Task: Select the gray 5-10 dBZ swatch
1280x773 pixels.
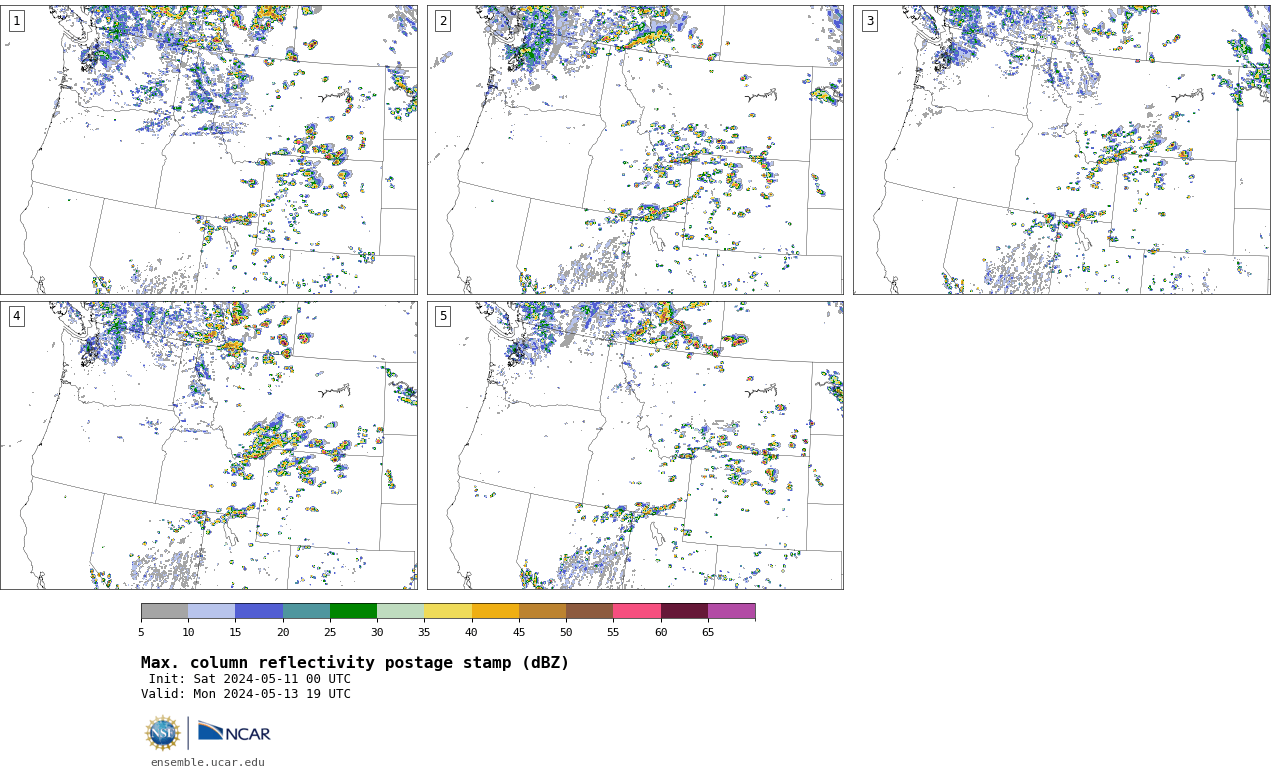Action: point(164,611)
